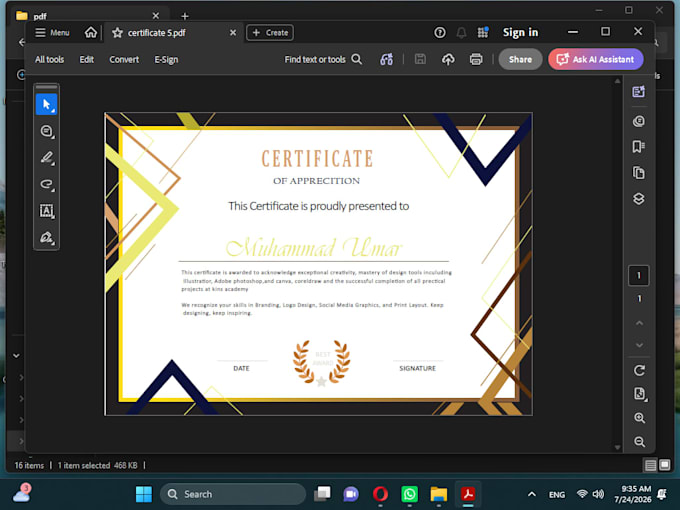The image size is (680, 510).
Task: Switch File Explorer to large icons view
Action: click(664, 465)
